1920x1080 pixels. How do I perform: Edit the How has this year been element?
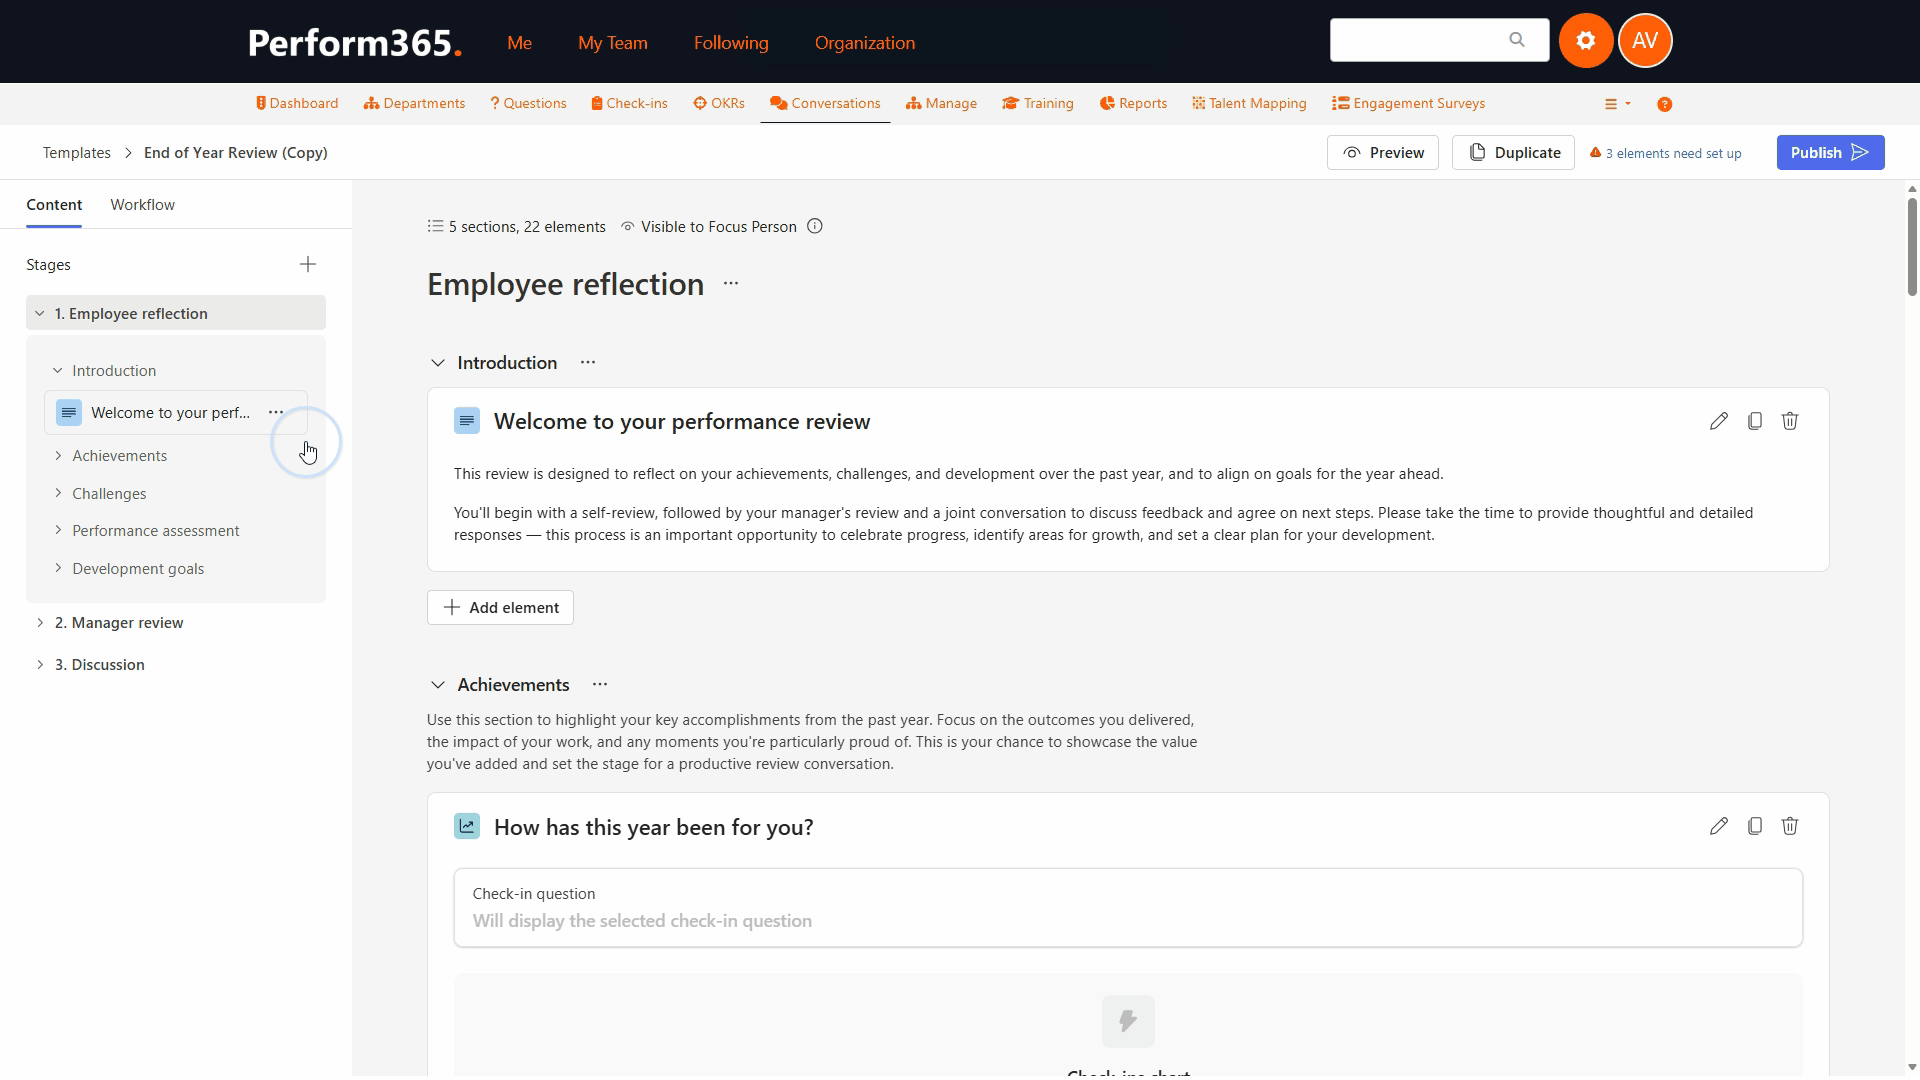coord(1718,826)
